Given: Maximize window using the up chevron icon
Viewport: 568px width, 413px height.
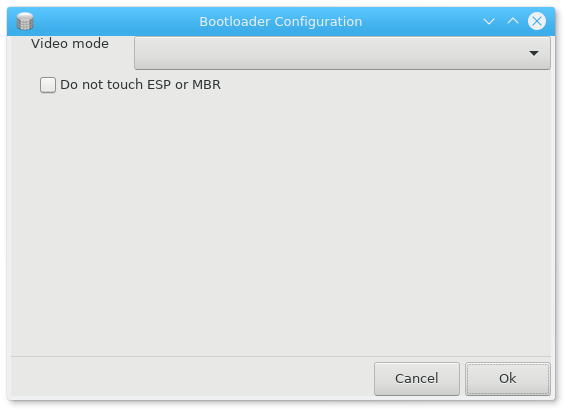Looking at the screenshot, I should point(513,21).
